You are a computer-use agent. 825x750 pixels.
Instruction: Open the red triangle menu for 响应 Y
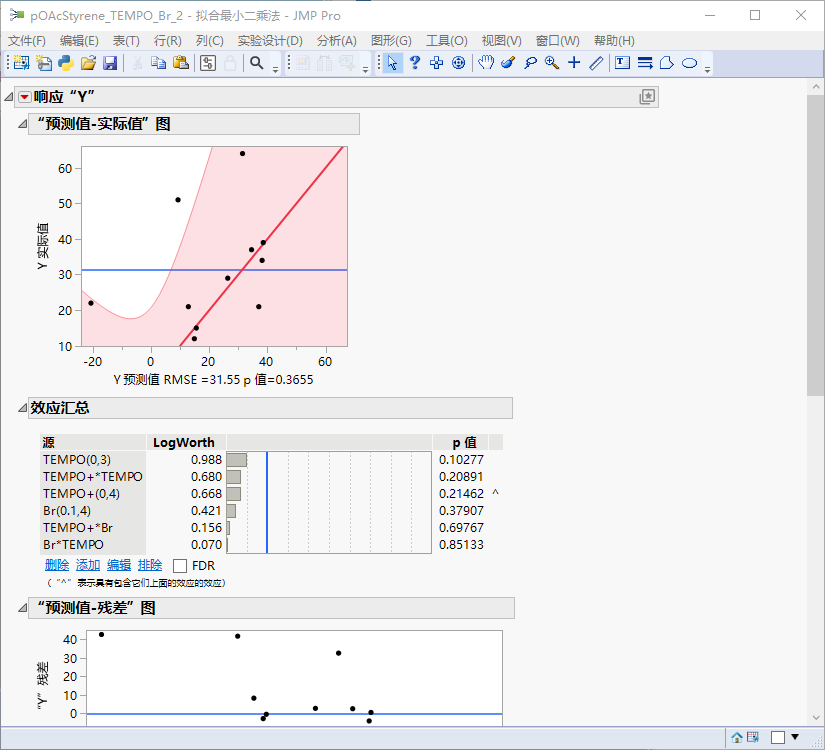click(25, 97)
